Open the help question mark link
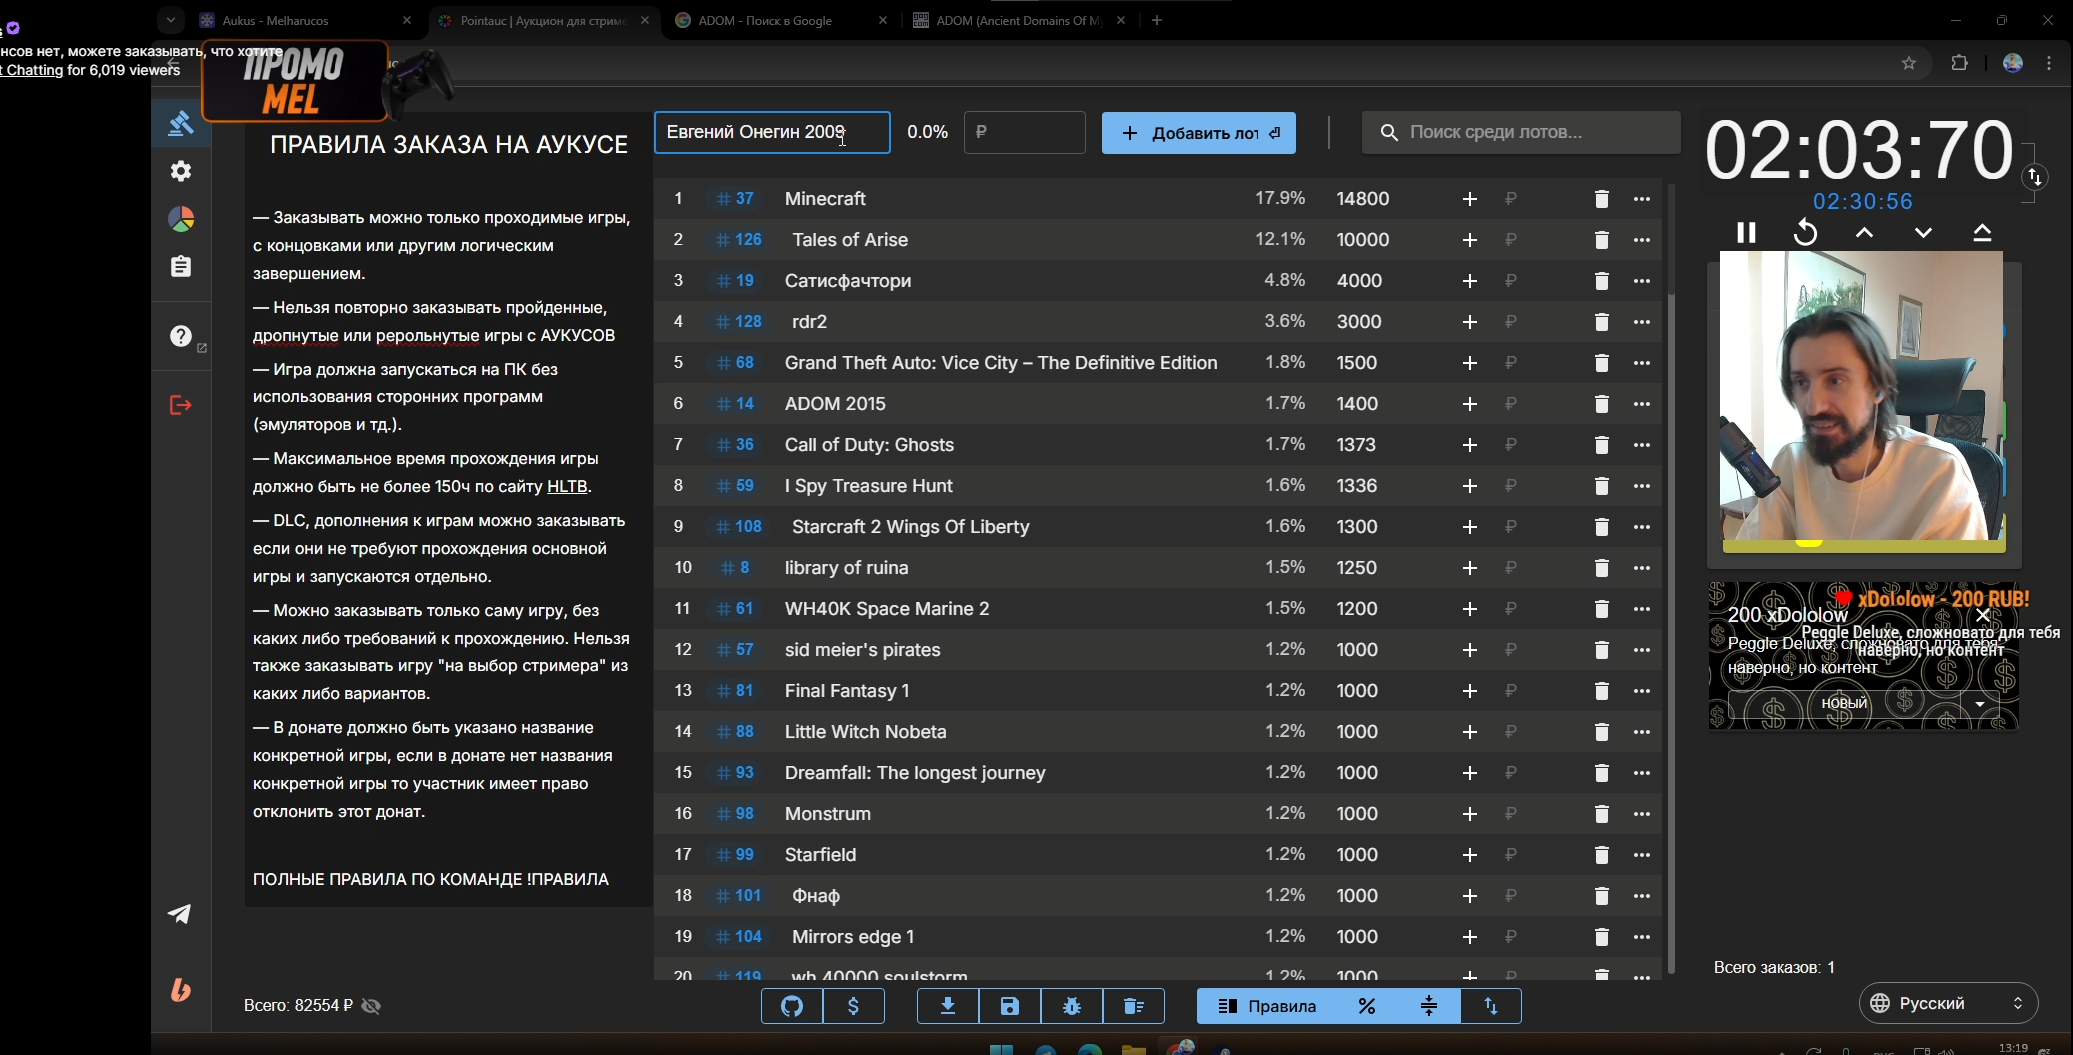Screen dimensions: 2073x1055 pyautogui.click(x=181, y=336)
